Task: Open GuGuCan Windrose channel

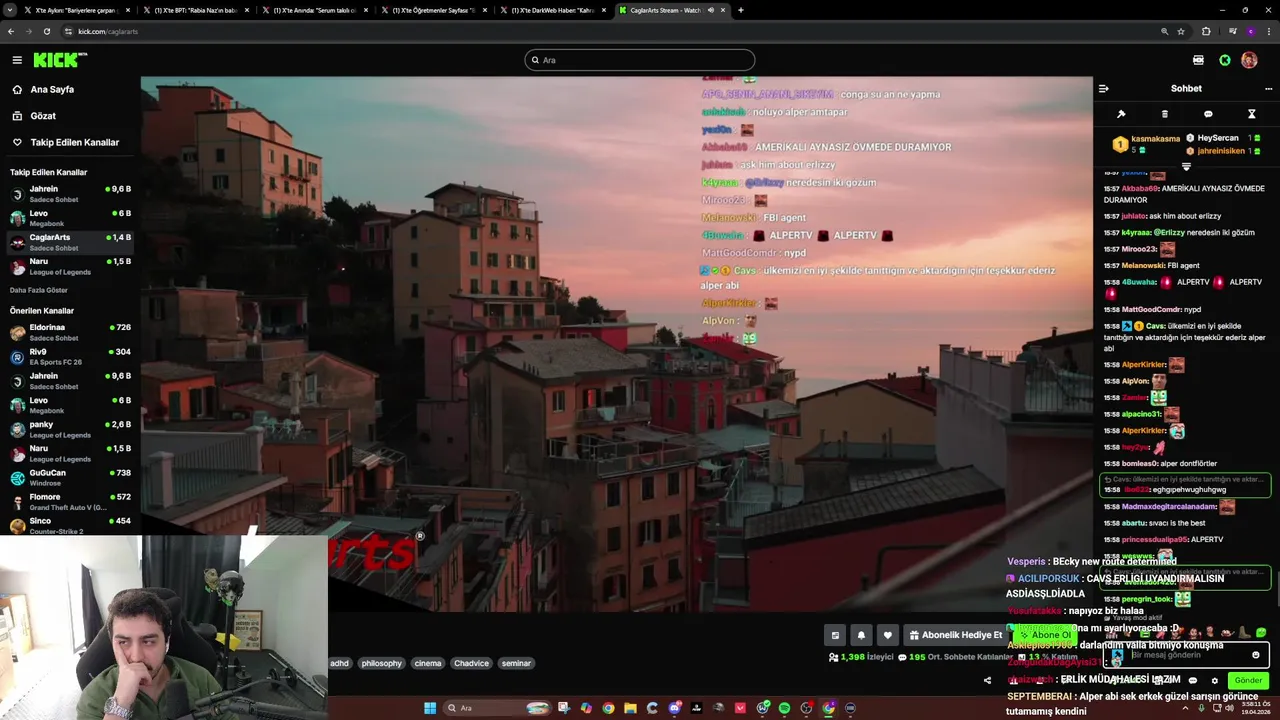Action: tap(70, 477)
